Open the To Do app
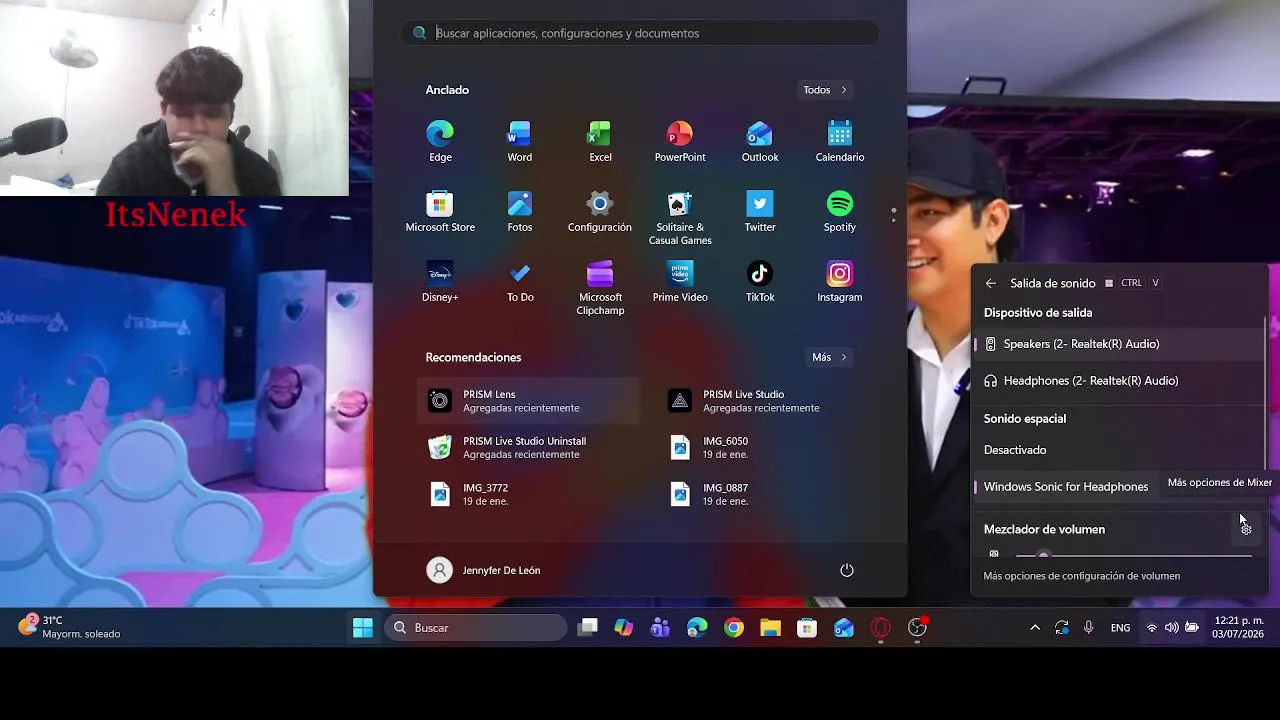Screen dimensions: 1280x720 pyautogui.click(x=520, y=281)
